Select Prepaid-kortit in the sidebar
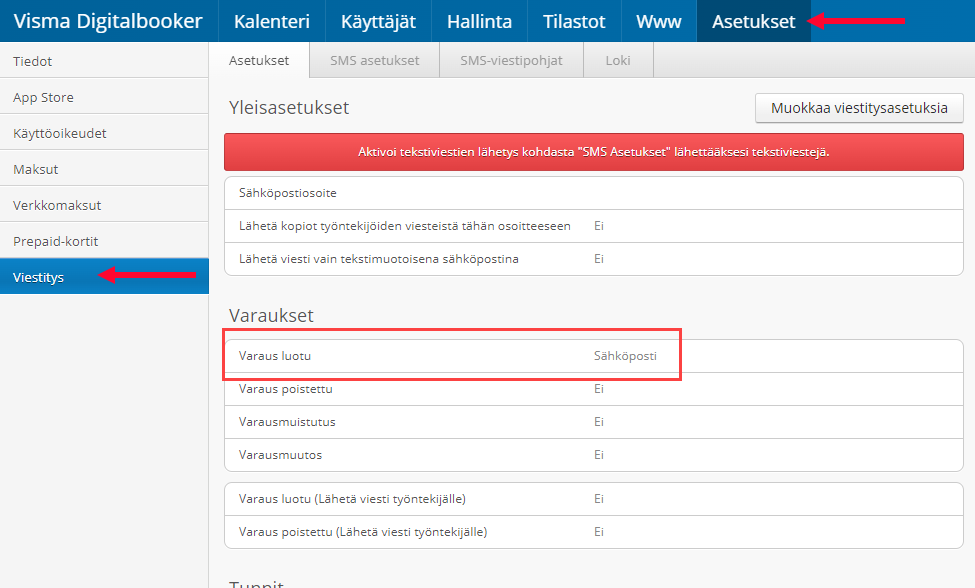 (55, 241)
